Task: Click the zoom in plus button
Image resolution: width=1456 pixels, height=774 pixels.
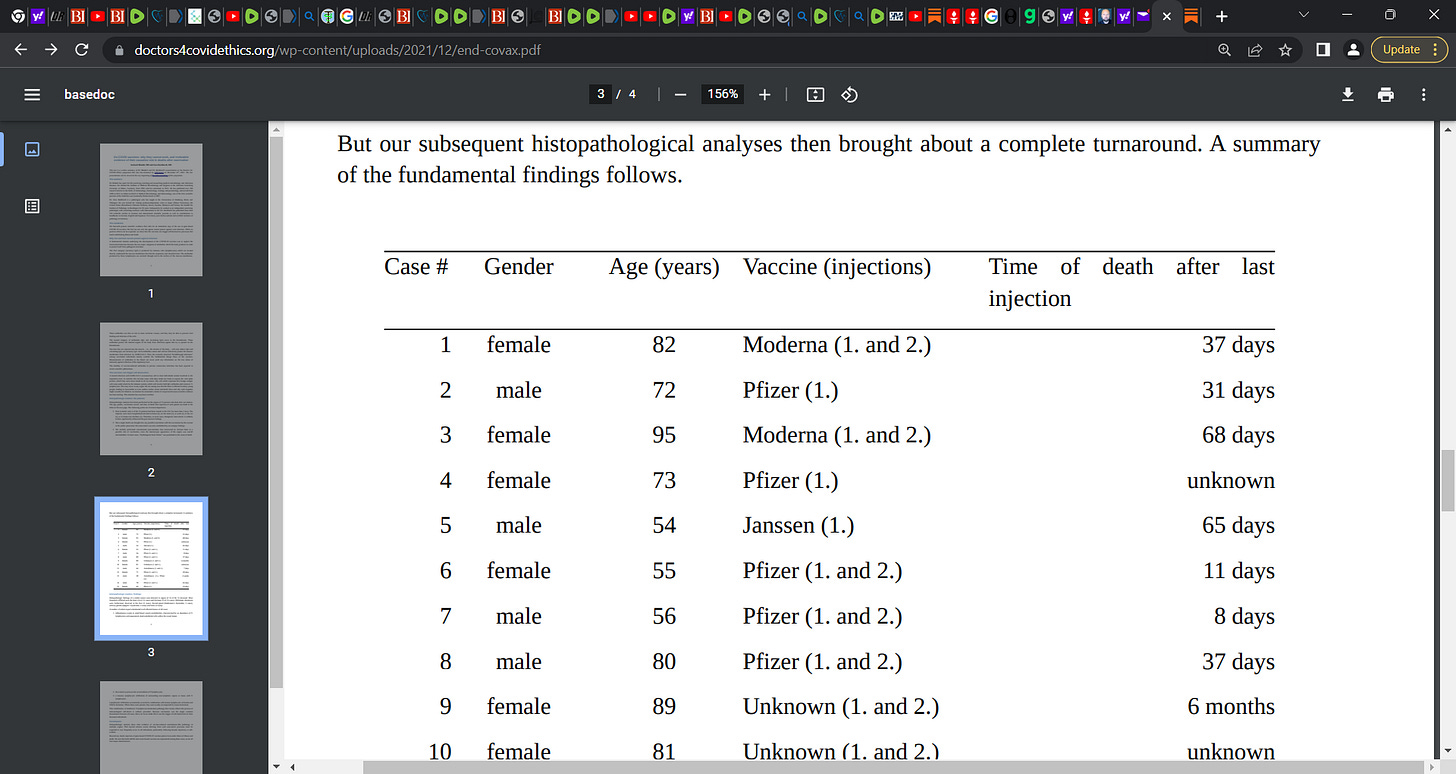Action: 765,94
